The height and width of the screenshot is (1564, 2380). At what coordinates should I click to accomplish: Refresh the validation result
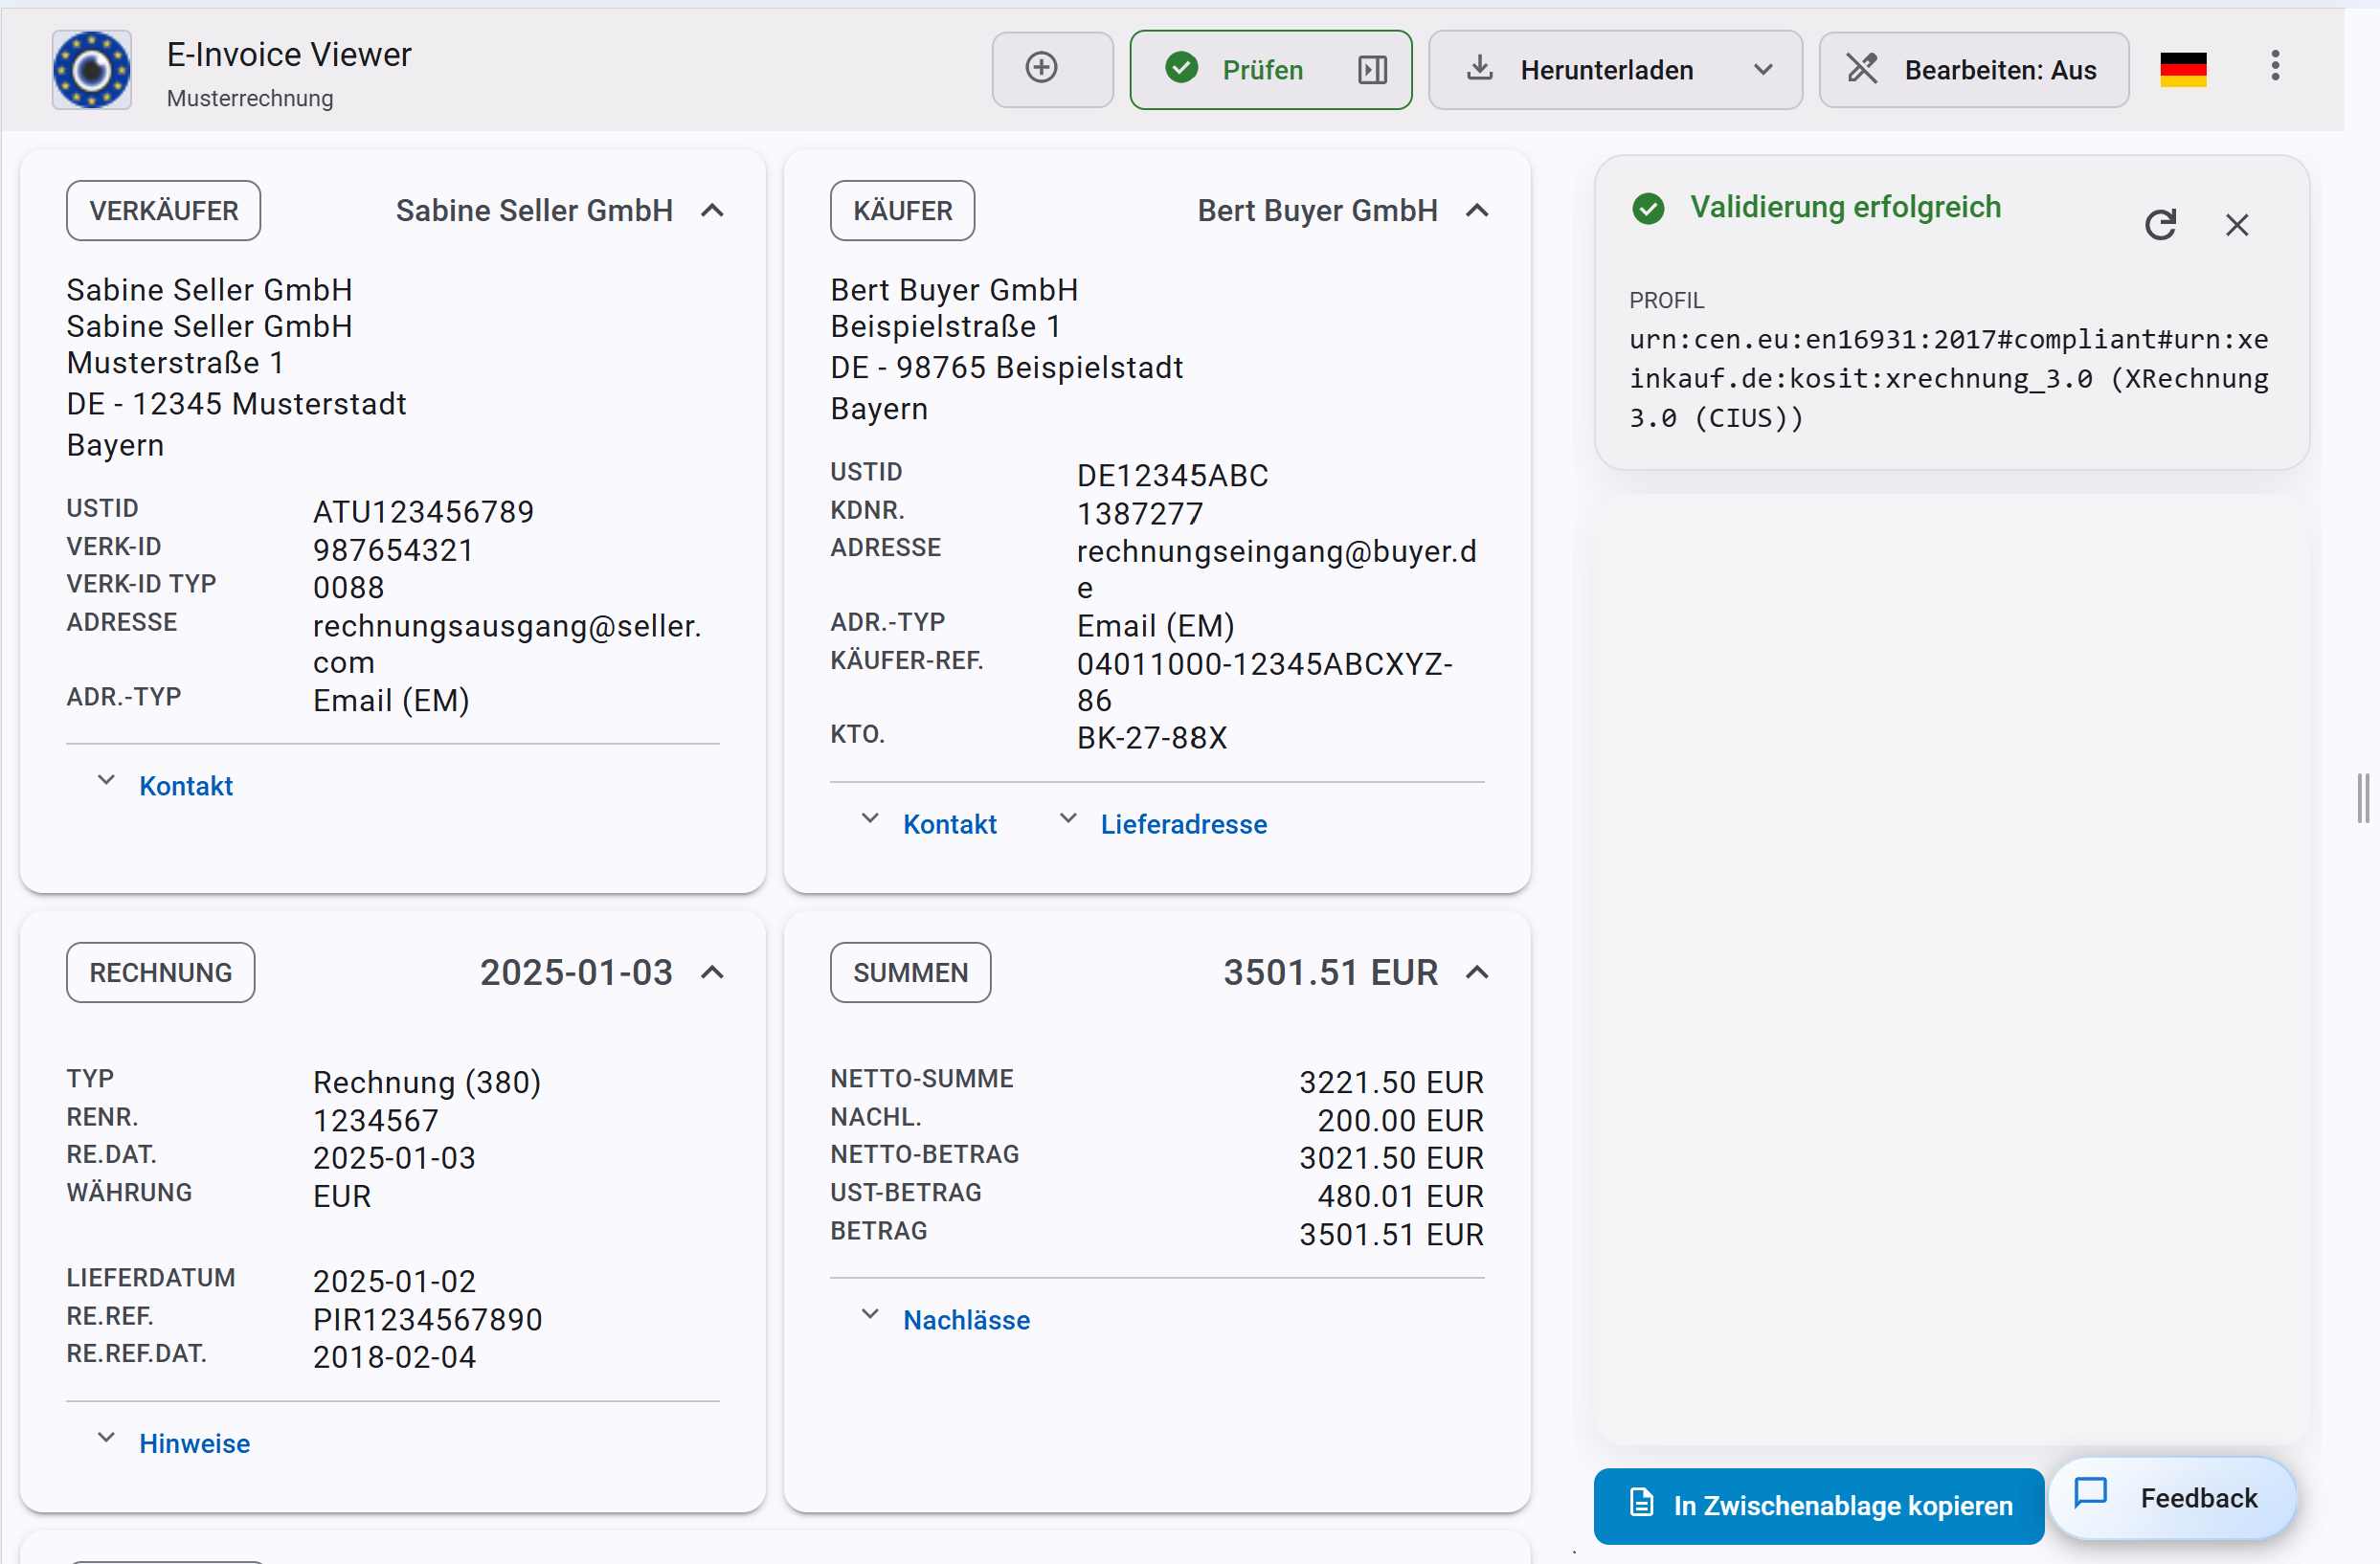click(2160, 225)
